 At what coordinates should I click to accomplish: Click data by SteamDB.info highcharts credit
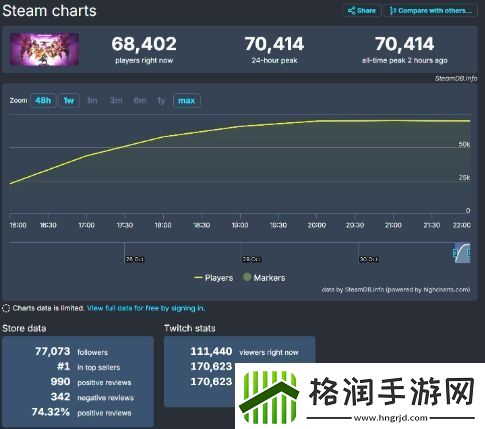click(x=396, y=290)
